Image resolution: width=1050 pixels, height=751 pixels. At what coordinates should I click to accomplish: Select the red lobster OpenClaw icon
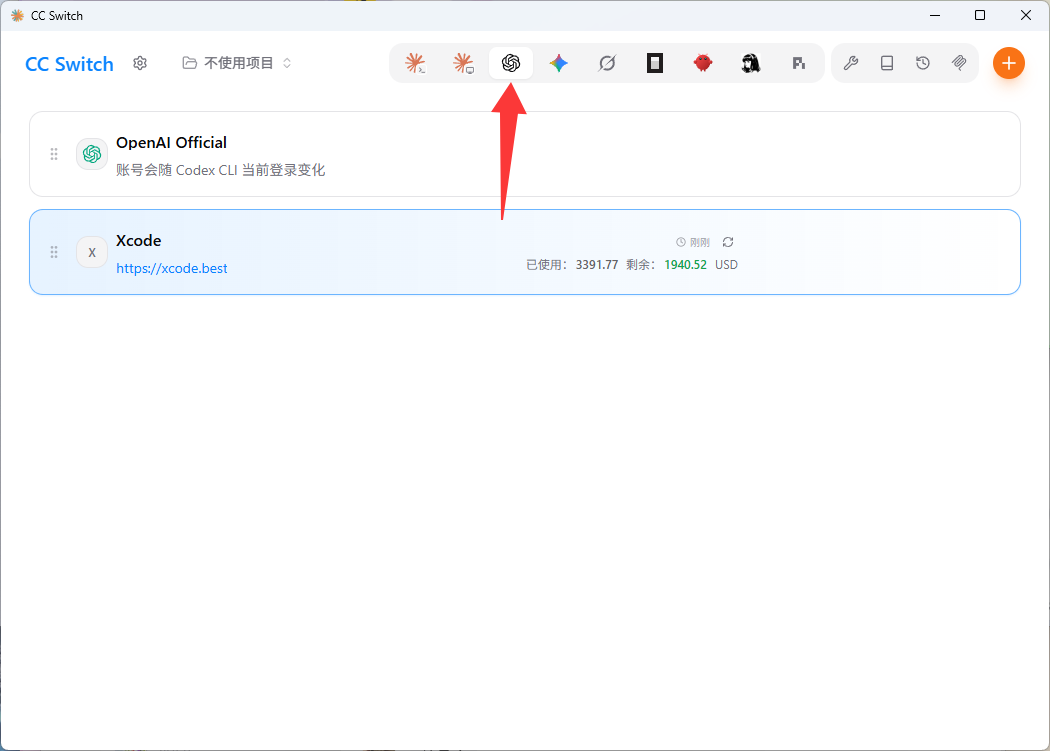click(702, 64)
